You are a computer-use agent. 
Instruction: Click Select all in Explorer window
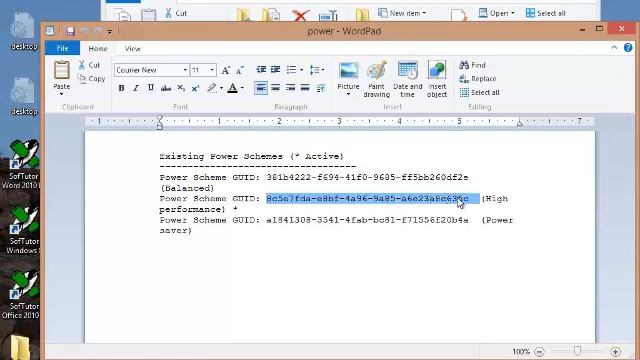546,13
